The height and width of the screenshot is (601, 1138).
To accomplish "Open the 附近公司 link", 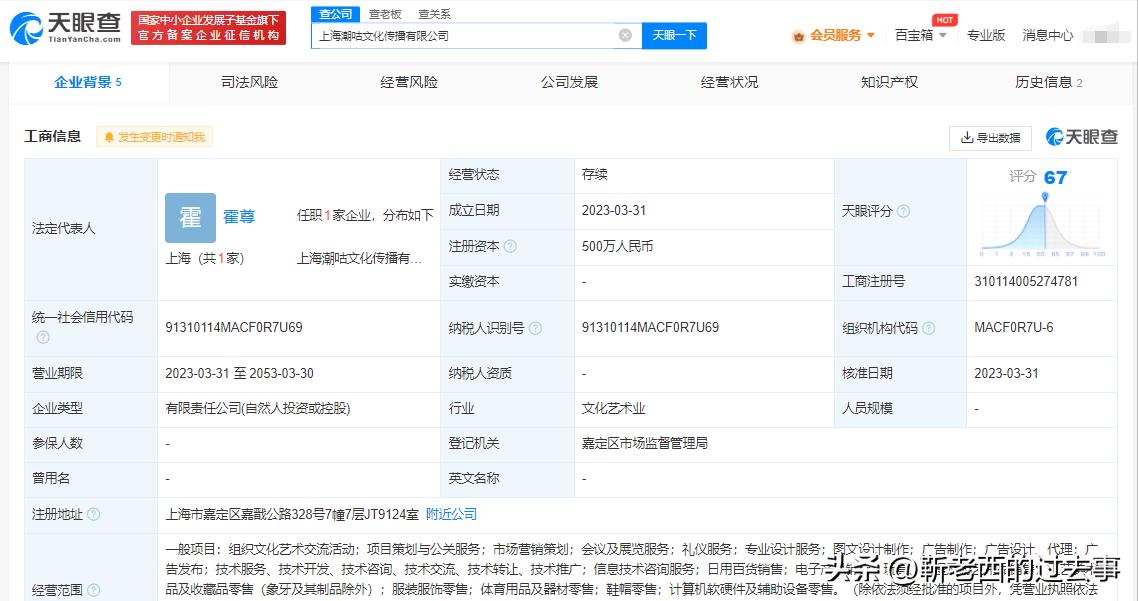I will click(x=453, y=514).
